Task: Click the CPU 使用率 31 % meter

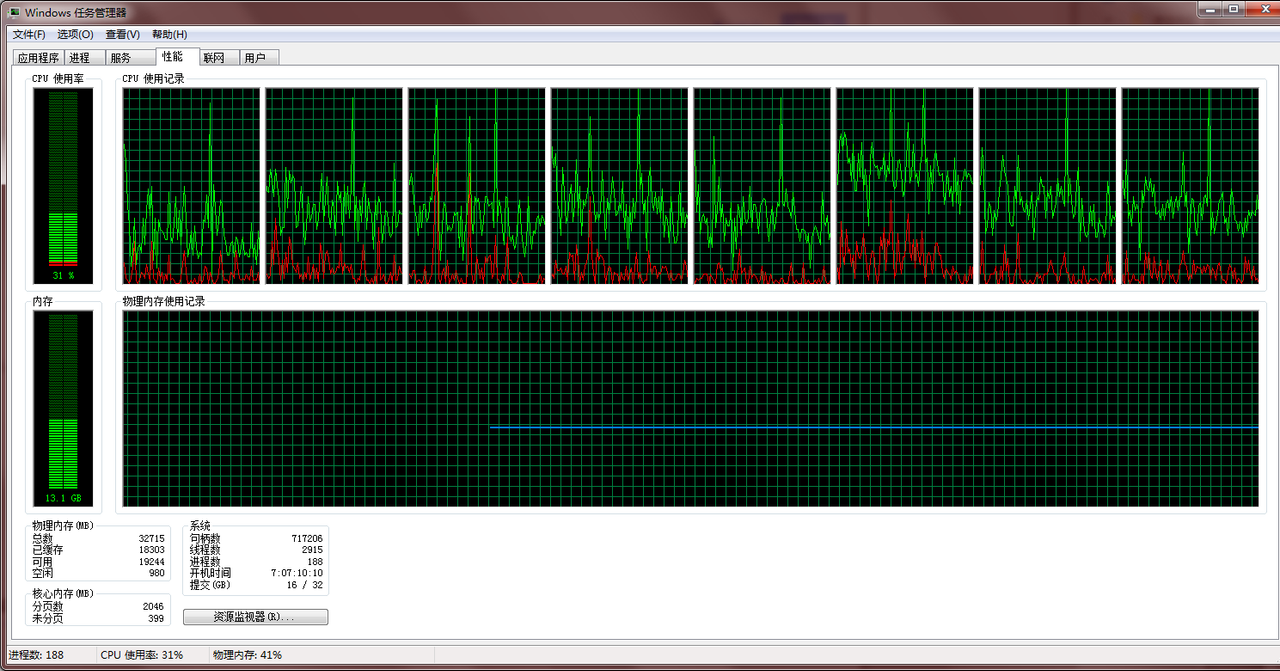Action: tap(63, 185)
